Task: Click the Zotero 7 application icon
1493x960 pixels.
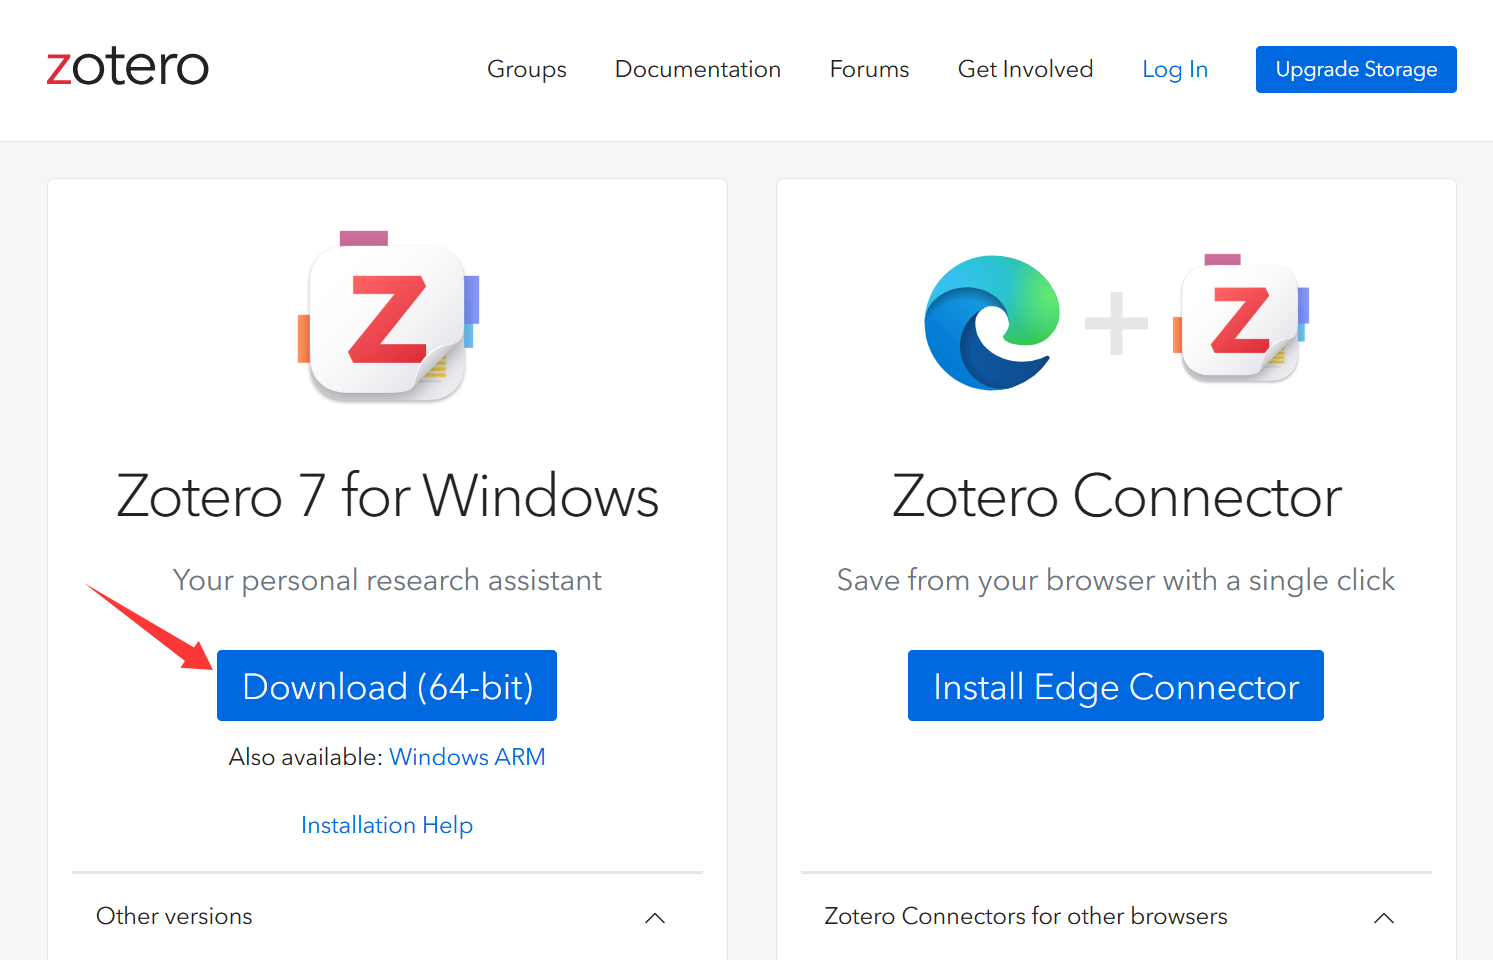Action: click(388, 318)
